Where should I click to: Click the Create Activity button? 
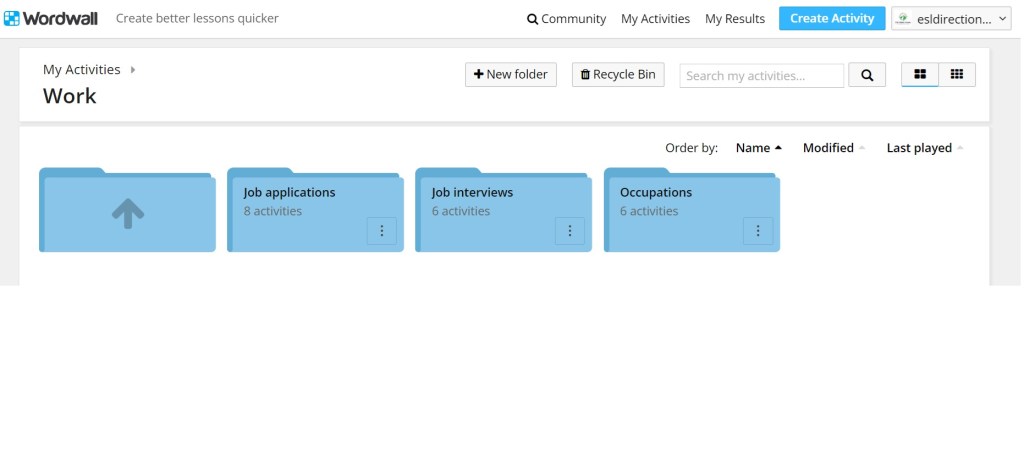click(x=831, y=18)
